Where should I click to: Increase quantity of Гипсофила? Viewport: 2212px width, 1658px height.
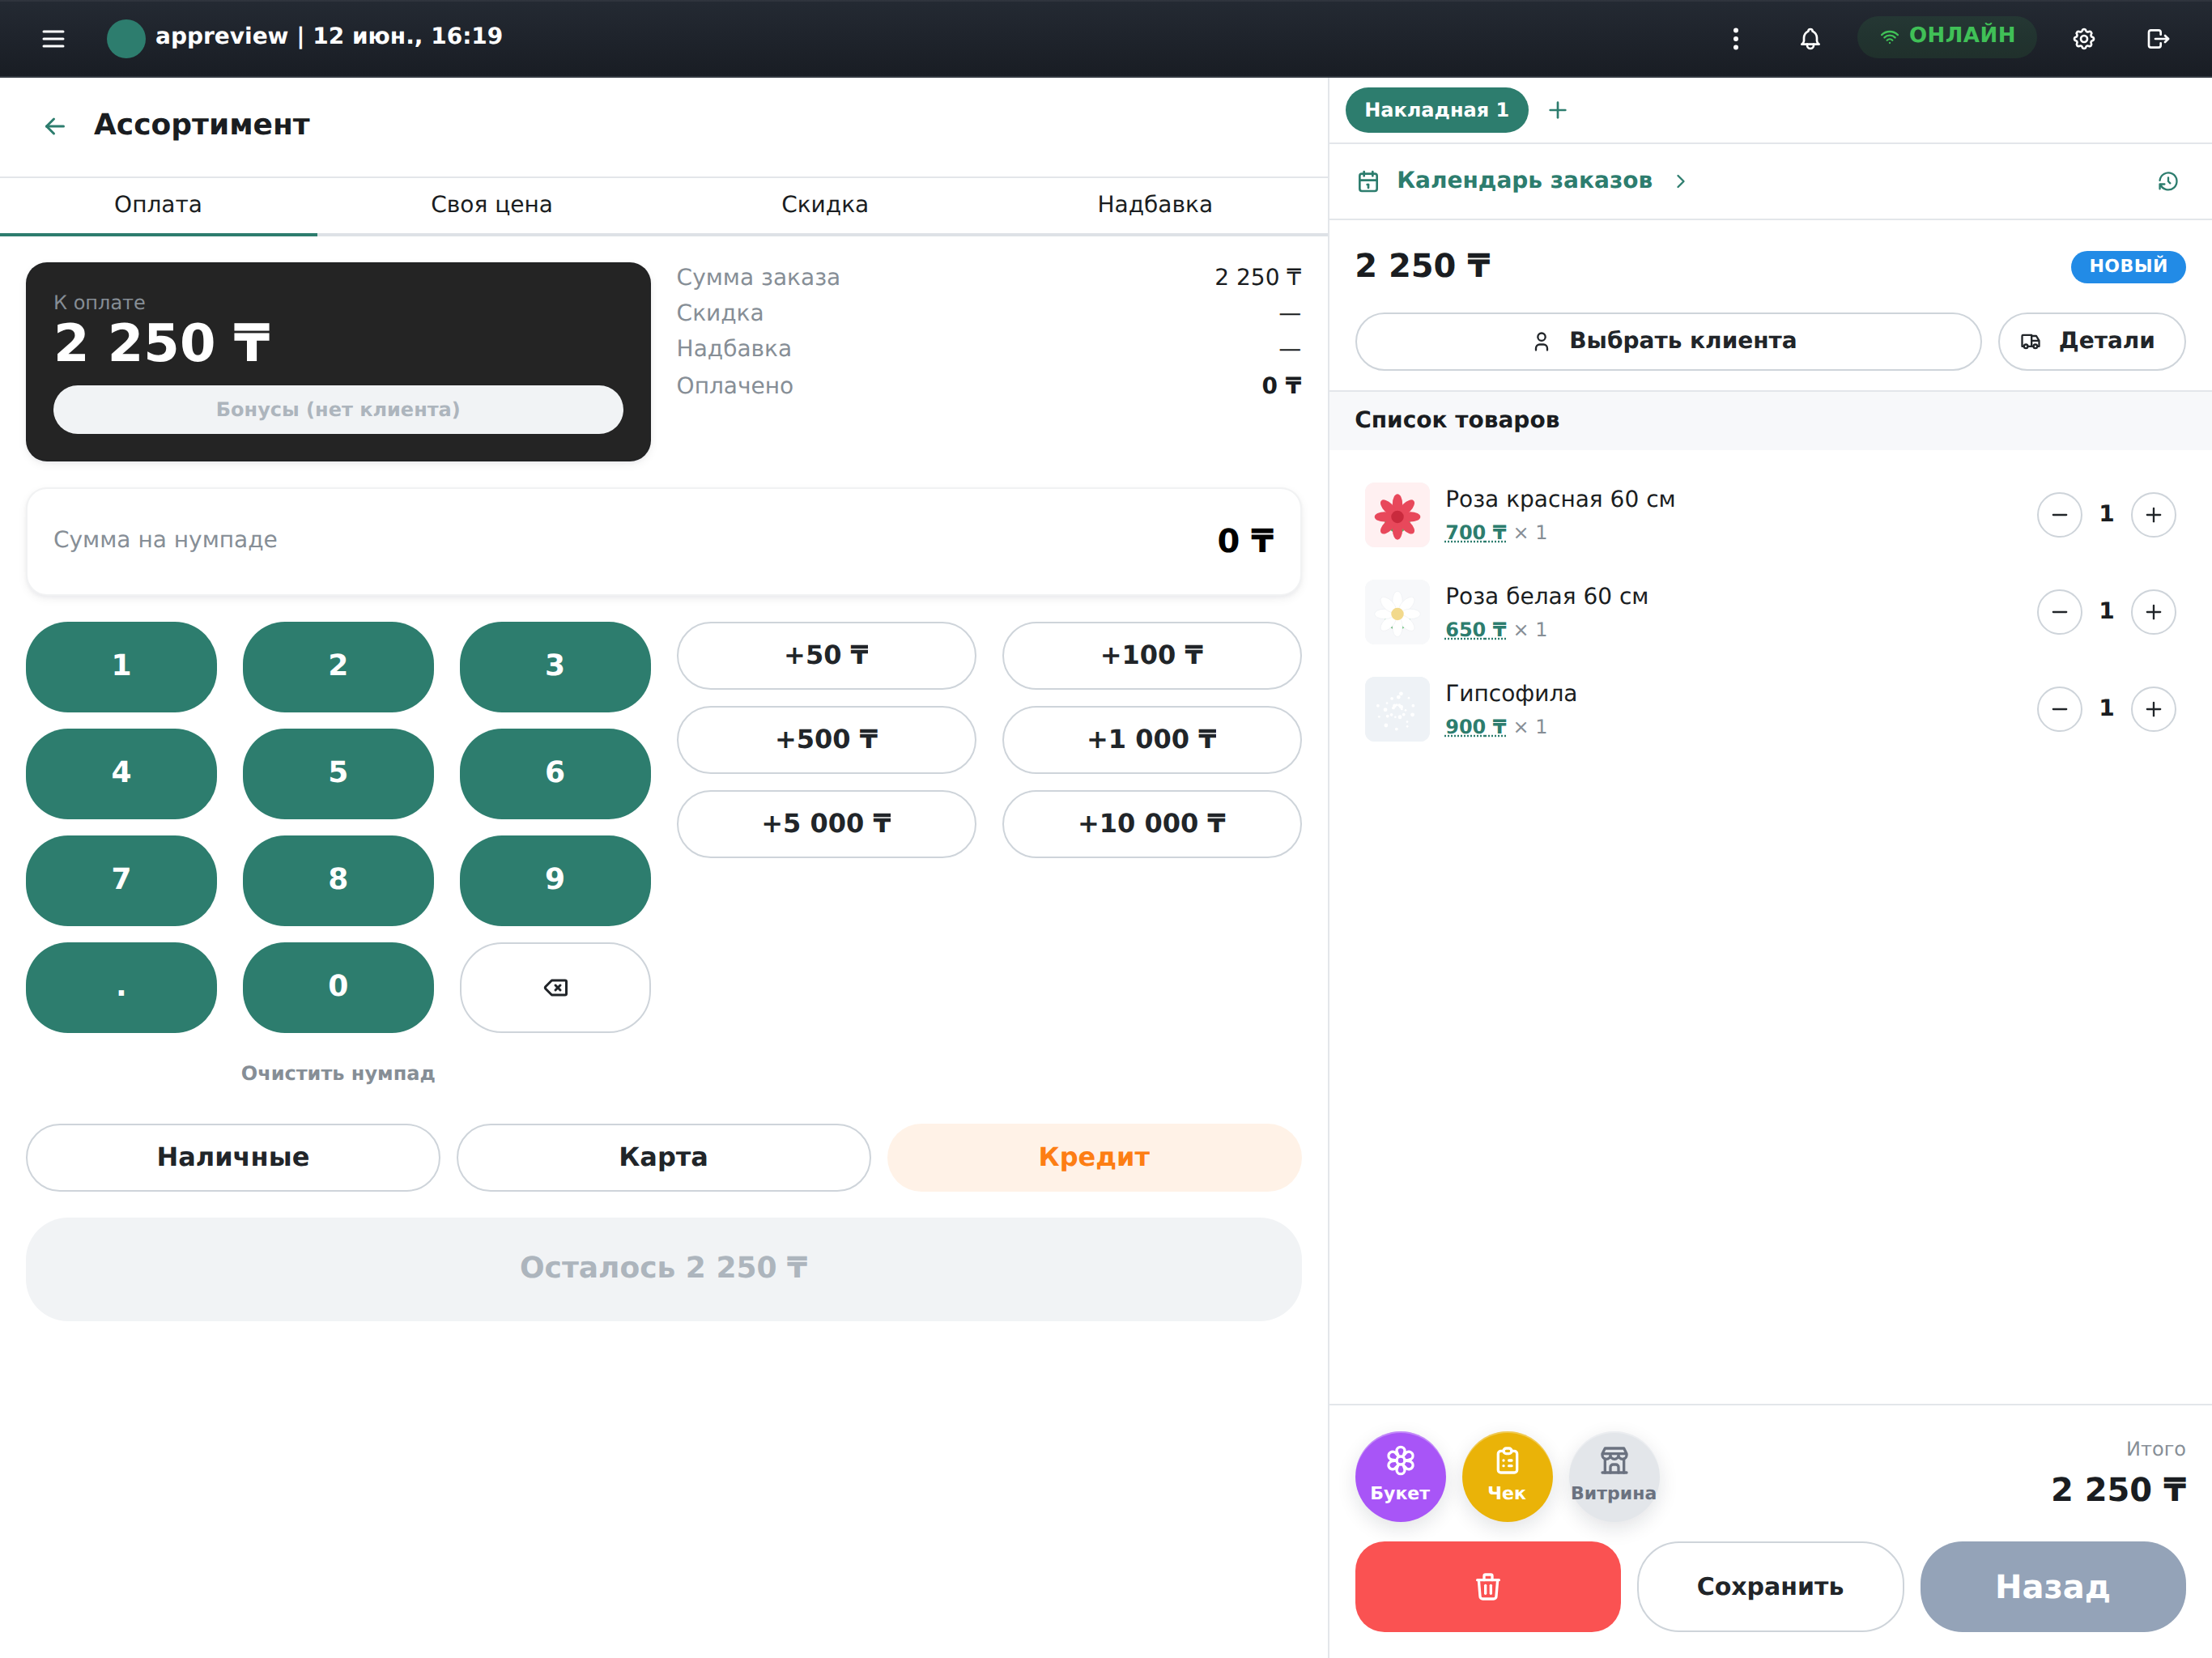click(x=2153, y=709)
